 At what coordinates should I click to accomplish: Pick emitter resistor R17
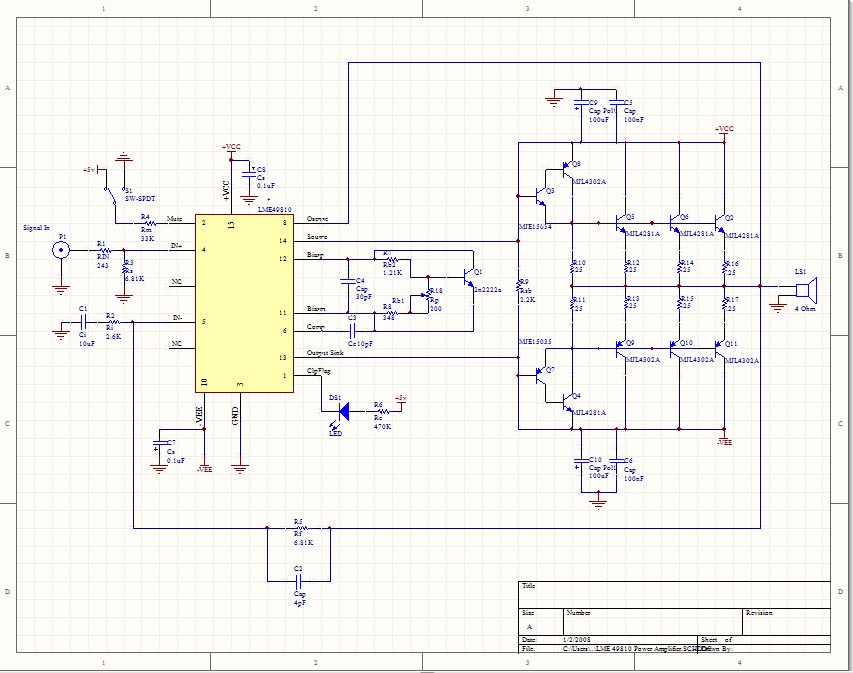coord(725,304)
